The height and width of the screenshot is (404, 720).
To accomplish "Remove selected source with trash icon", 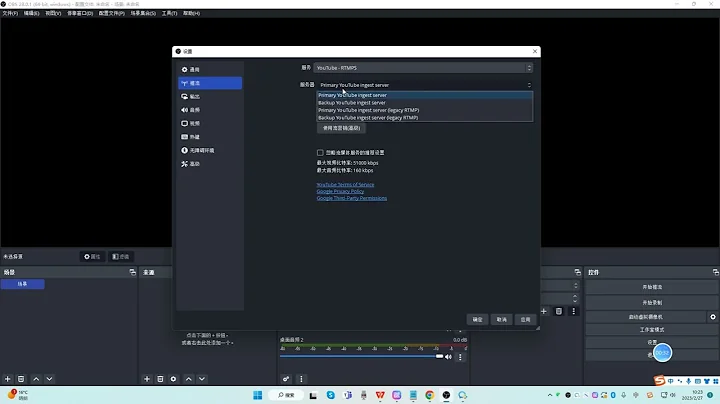I will coord(160,379).
